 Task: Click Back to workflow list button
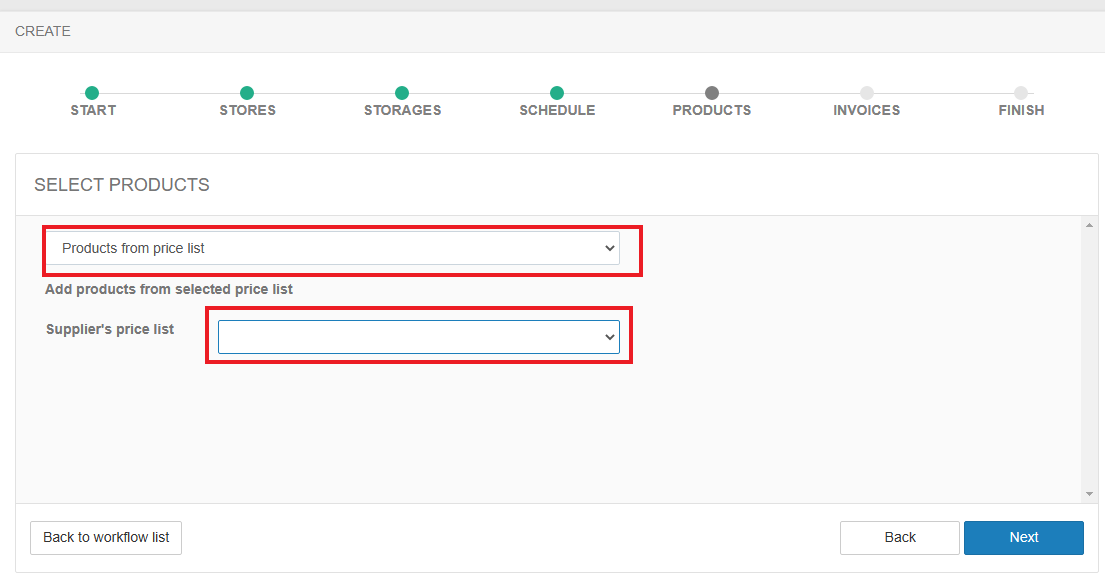tap(106, 537)
